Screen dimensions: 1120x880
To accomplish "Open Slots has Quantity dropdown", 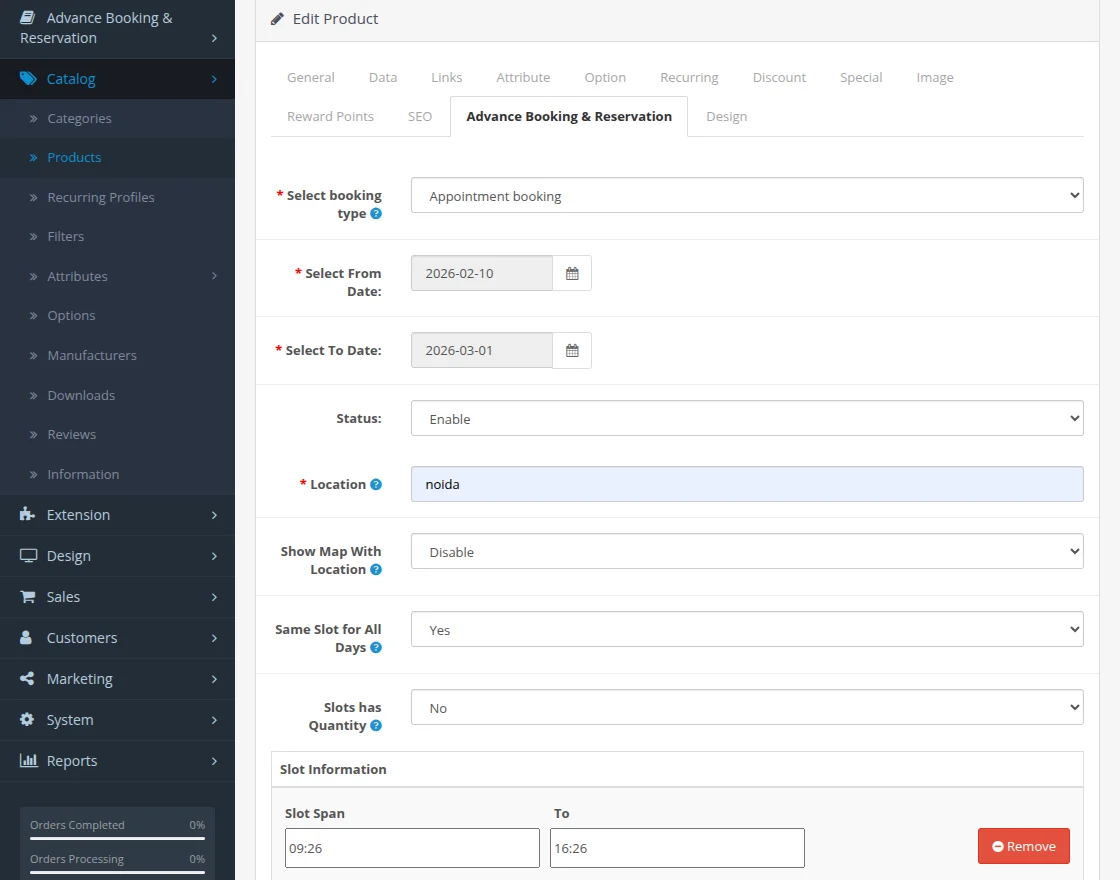I will click(x=746, y=708).
